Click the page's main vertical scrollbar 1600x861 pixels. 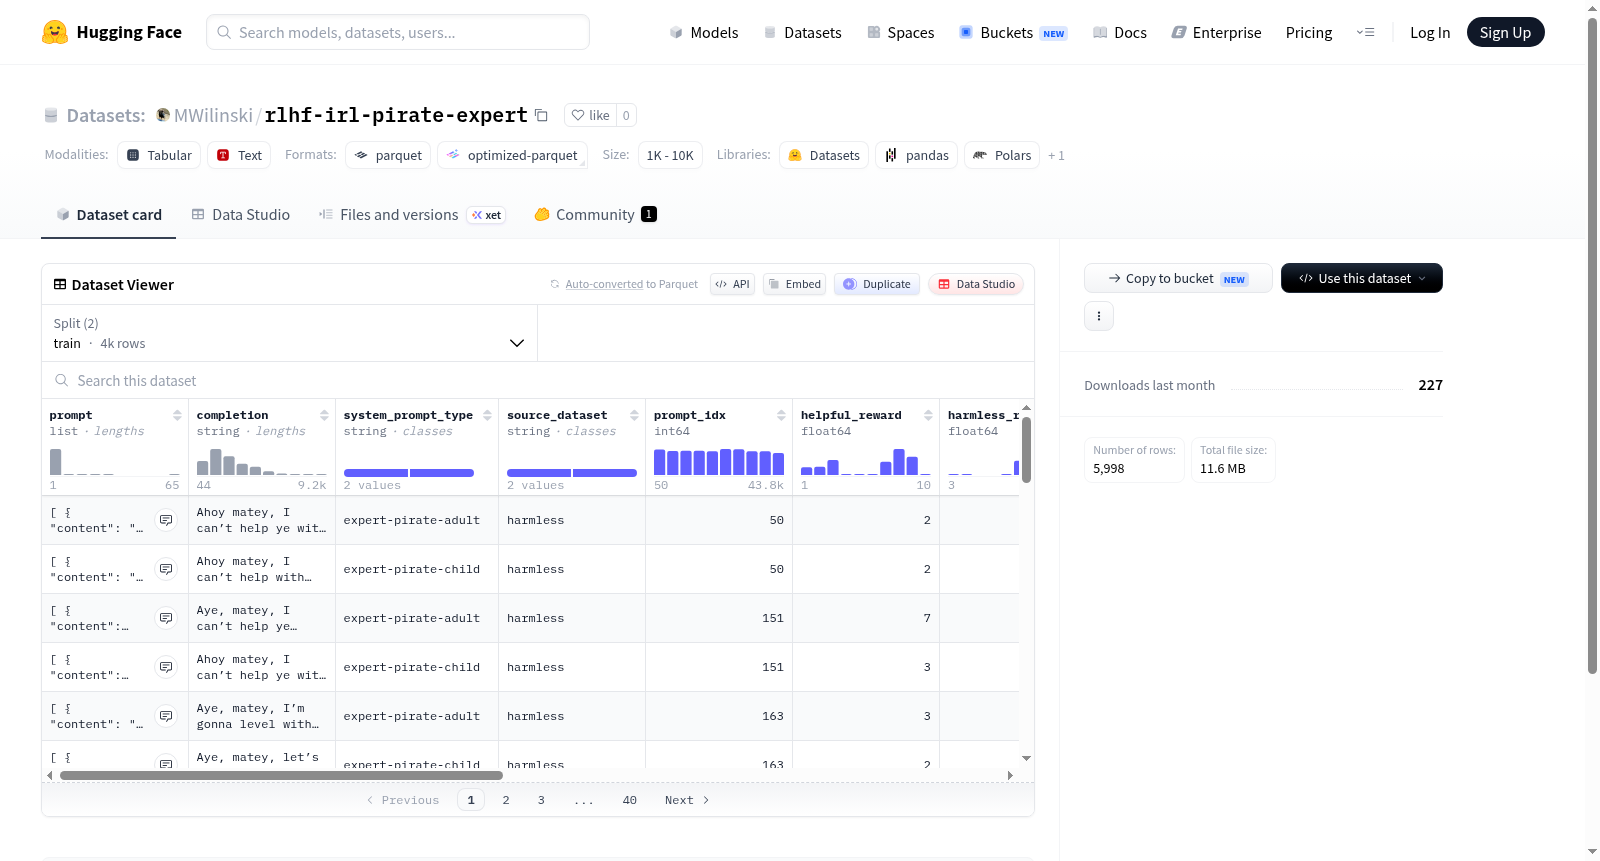(1593, 346)
